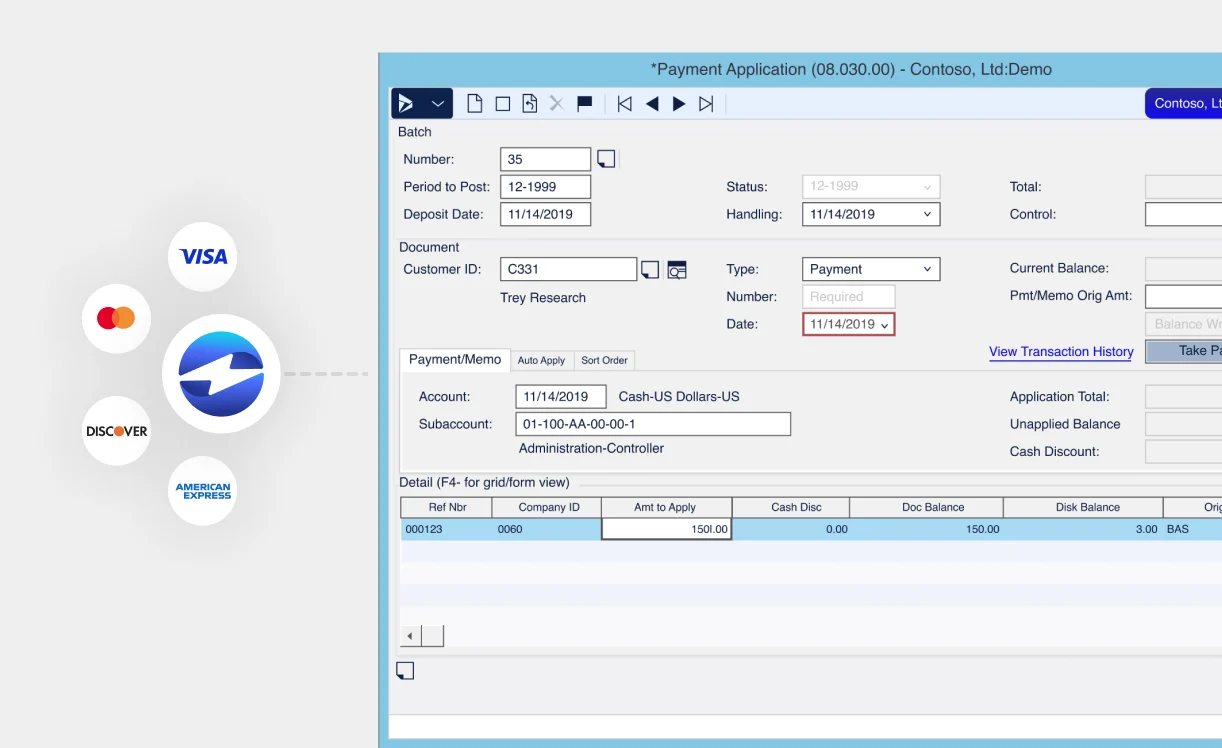The image size is (1222, 748).
Task: Click the Batch Number field
Action: tap(545, 159)
